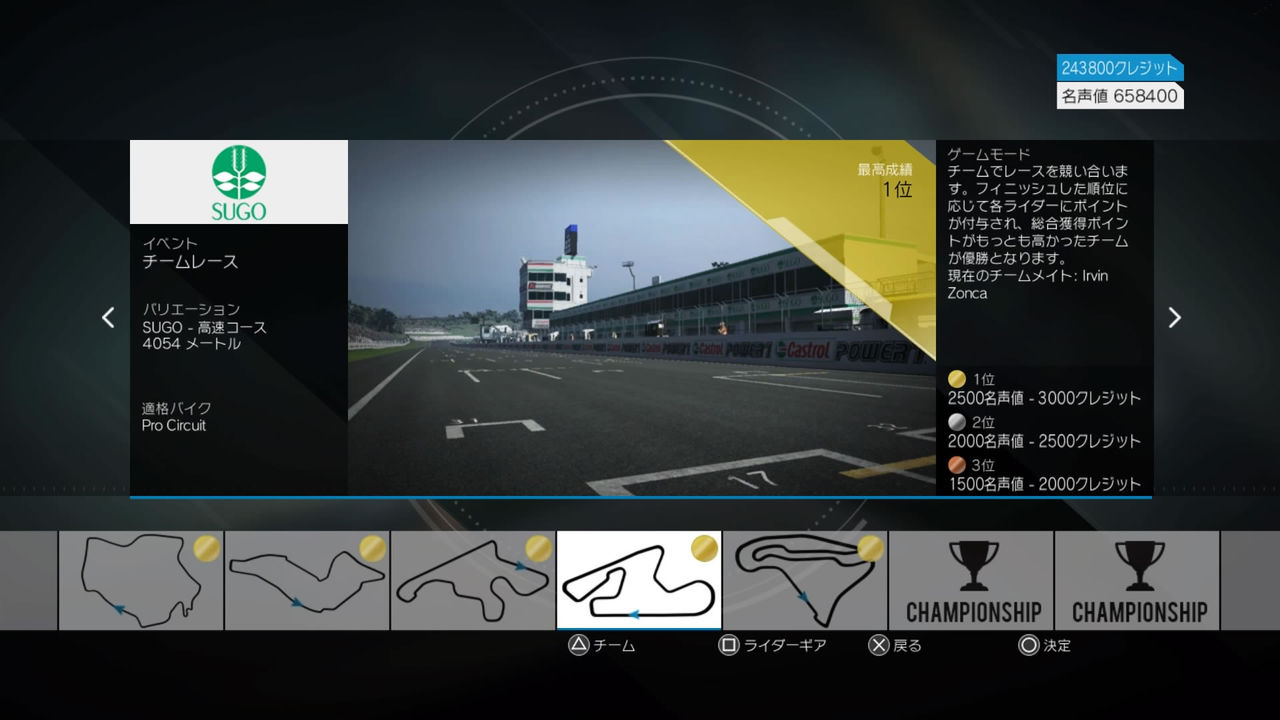Click the triangle button icon for チーム

578,645
